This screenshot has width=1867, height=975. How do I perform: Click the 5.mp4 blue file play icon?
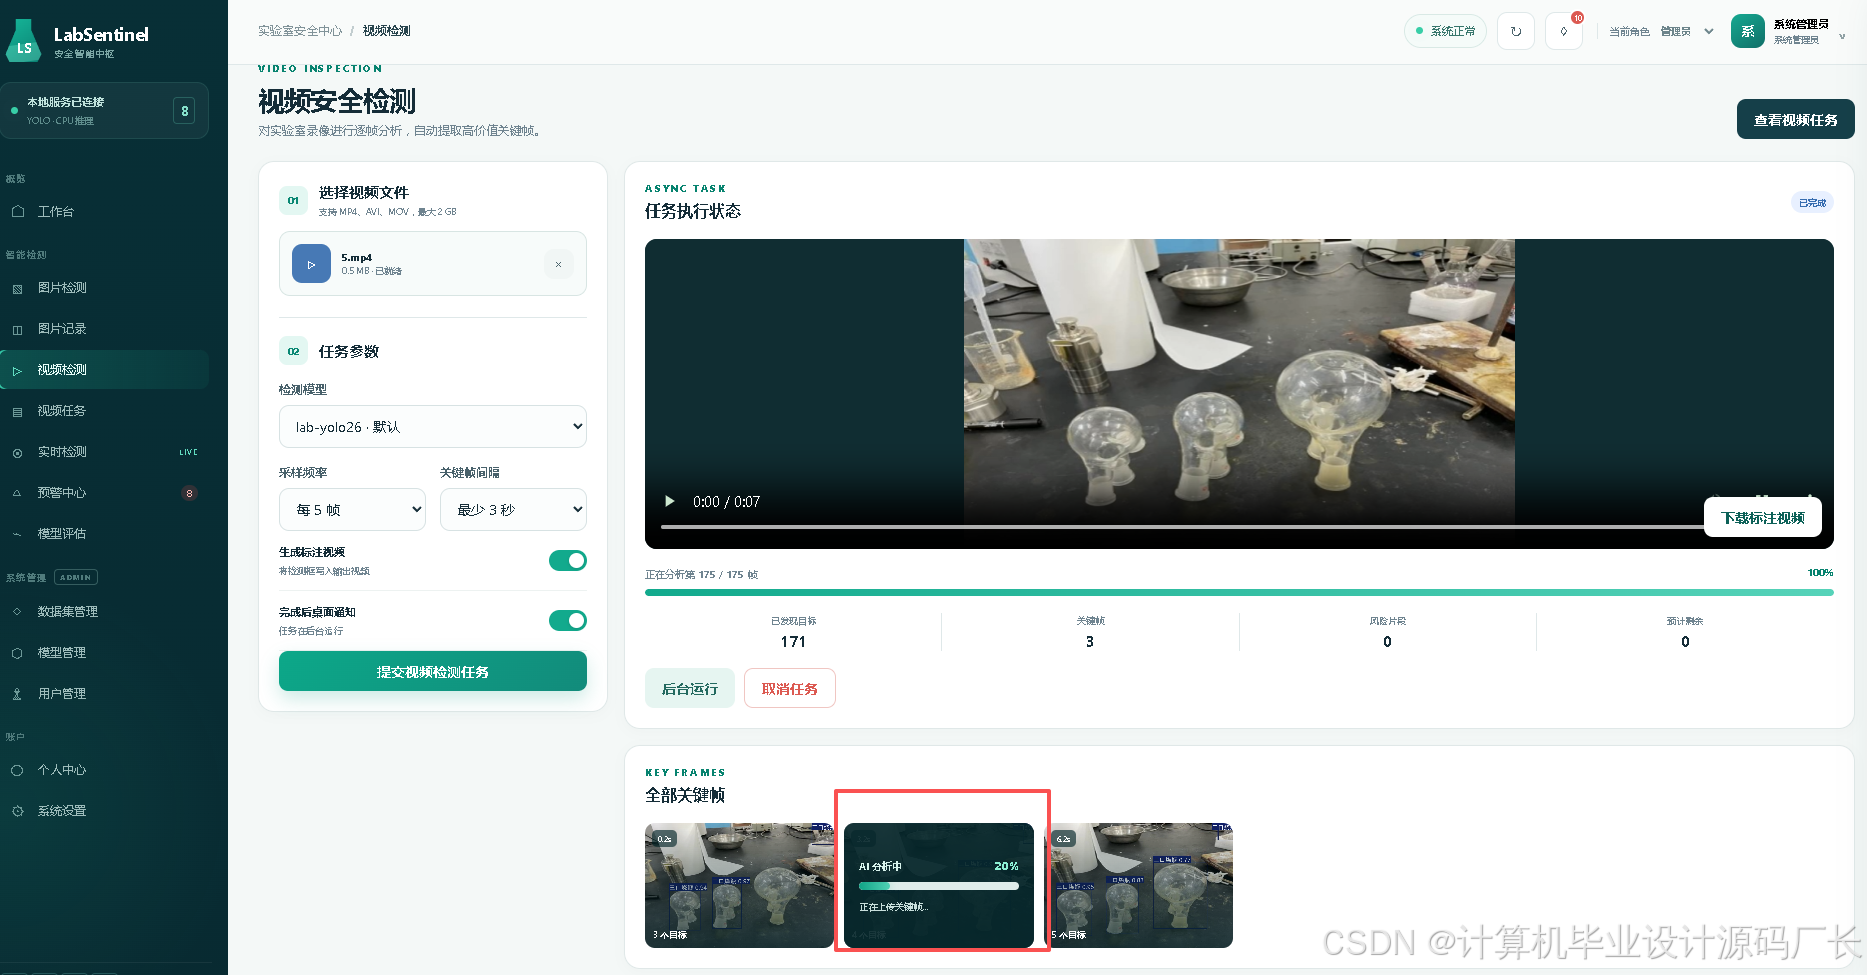click(311, 264)
